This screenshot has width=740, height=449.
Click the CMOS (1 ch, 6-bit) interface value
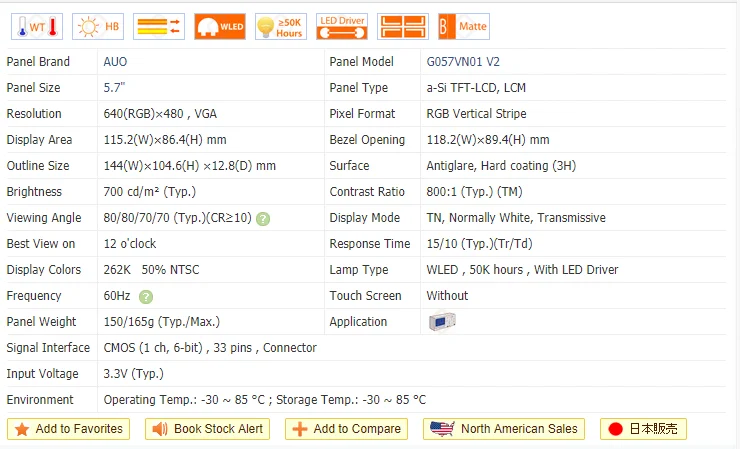tap(210, 347)
